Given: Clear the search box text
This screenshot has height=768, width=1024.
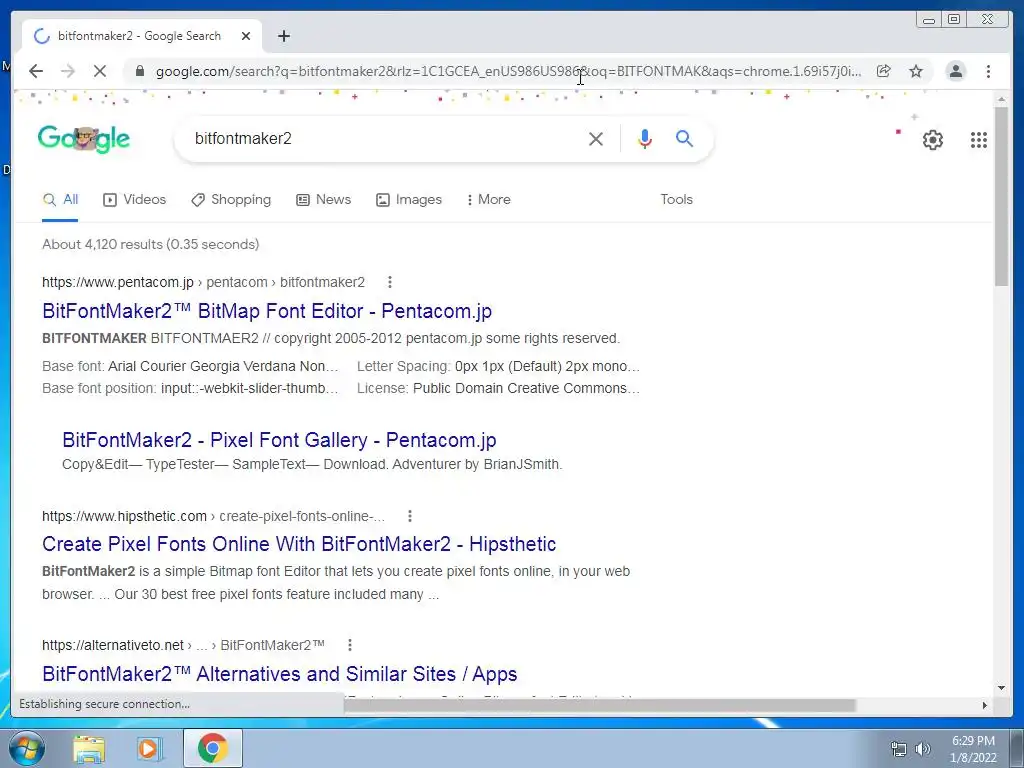Looking at the screenshot, I should (596, 138).
